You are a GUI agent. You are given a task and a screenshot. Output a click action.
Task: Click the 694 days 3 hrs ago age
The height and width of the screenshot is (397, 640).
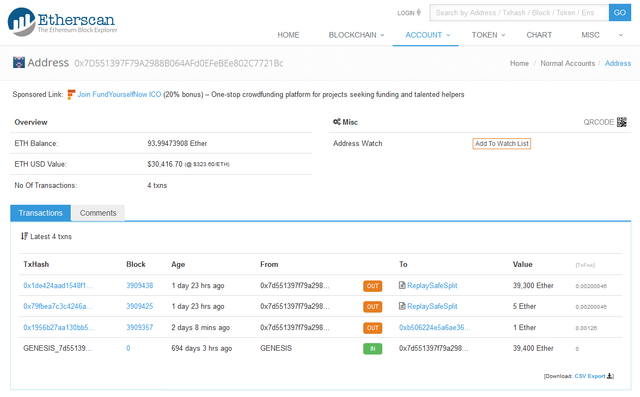tap(202, 348)
